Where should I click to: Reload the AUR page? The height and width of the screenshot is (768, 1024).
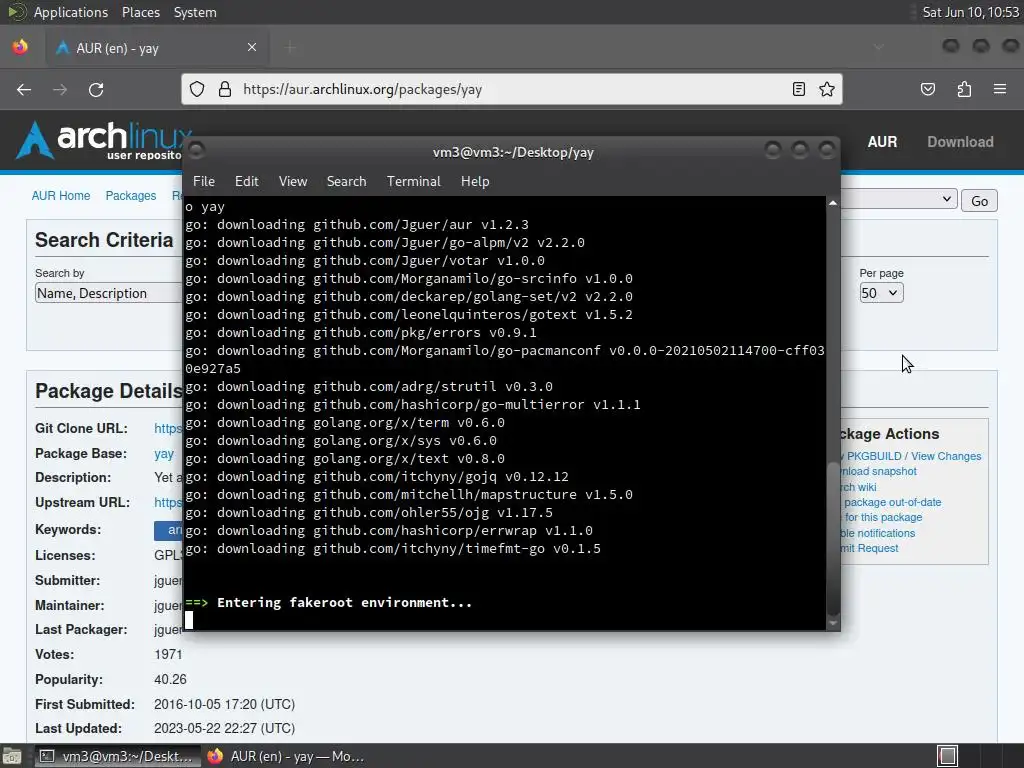(x=96, y=89)
